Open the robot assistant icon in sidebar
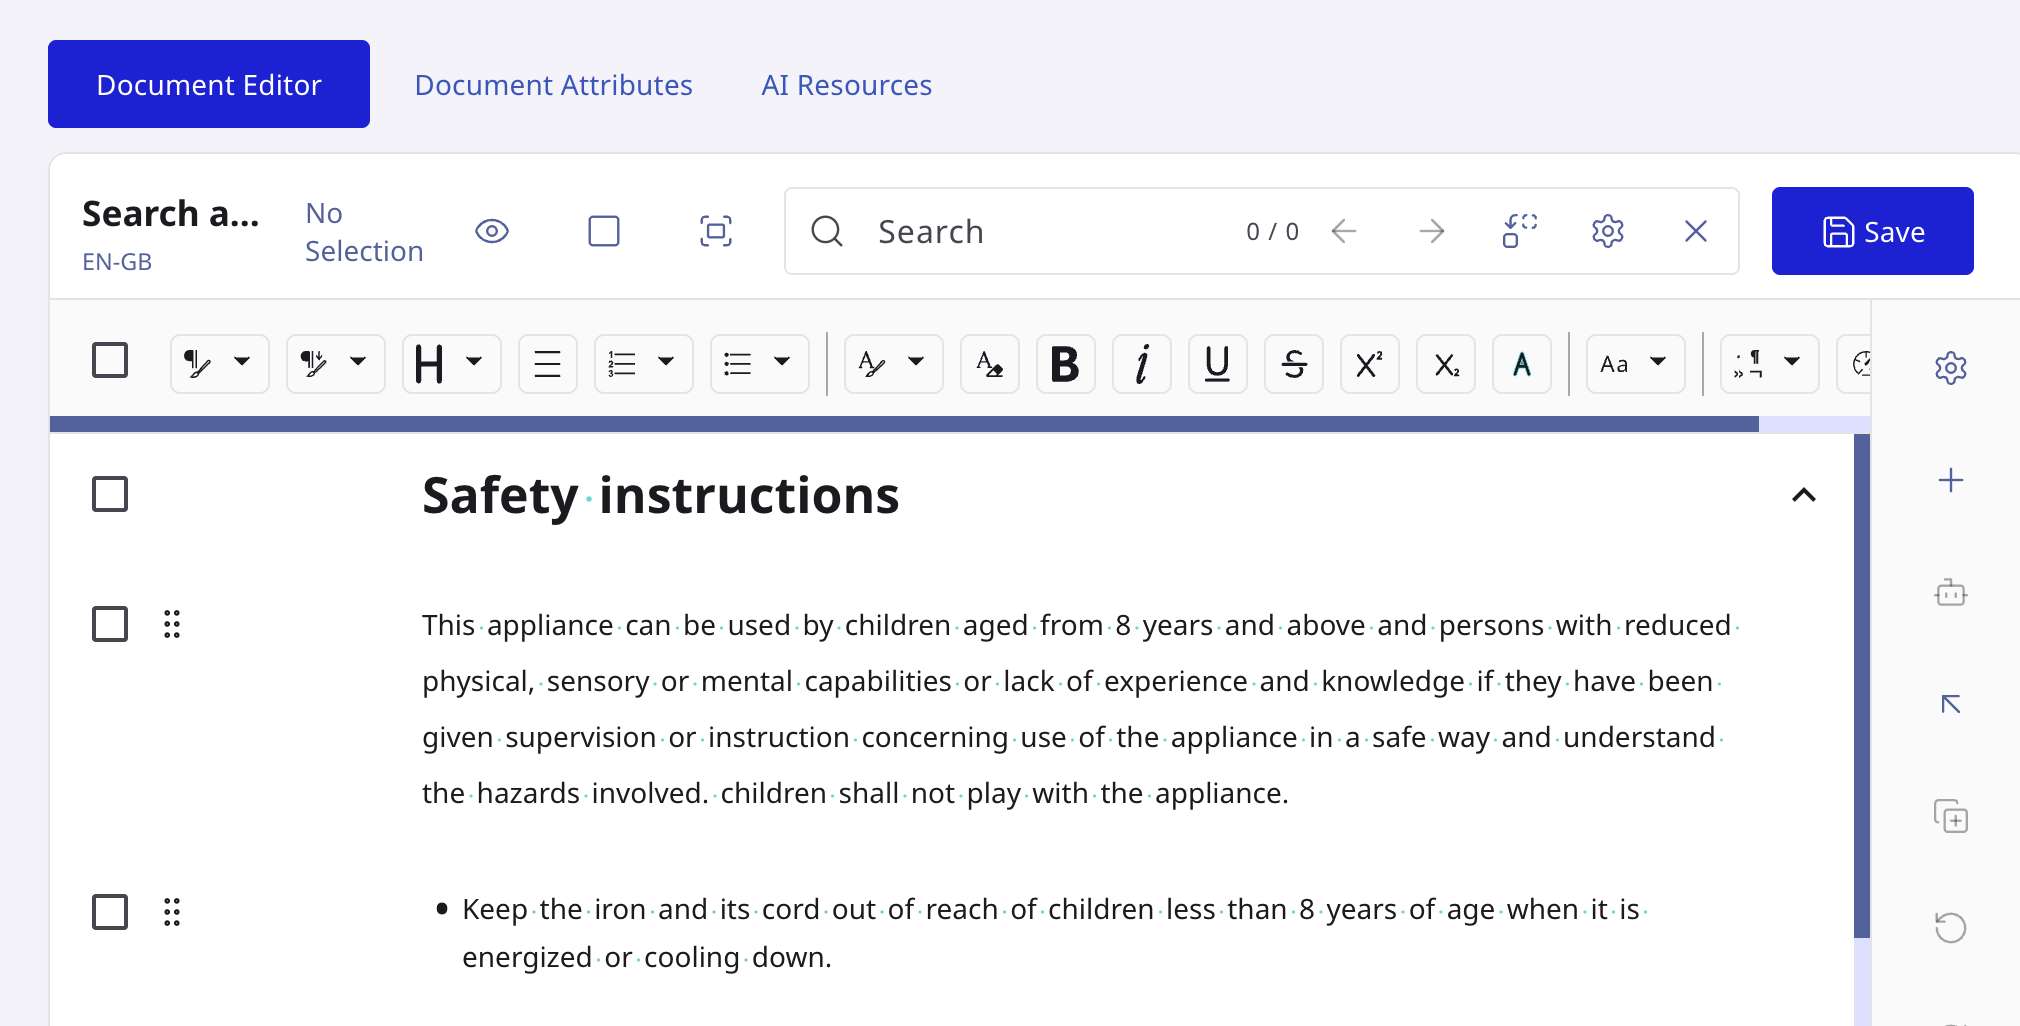 (1950, 593)
